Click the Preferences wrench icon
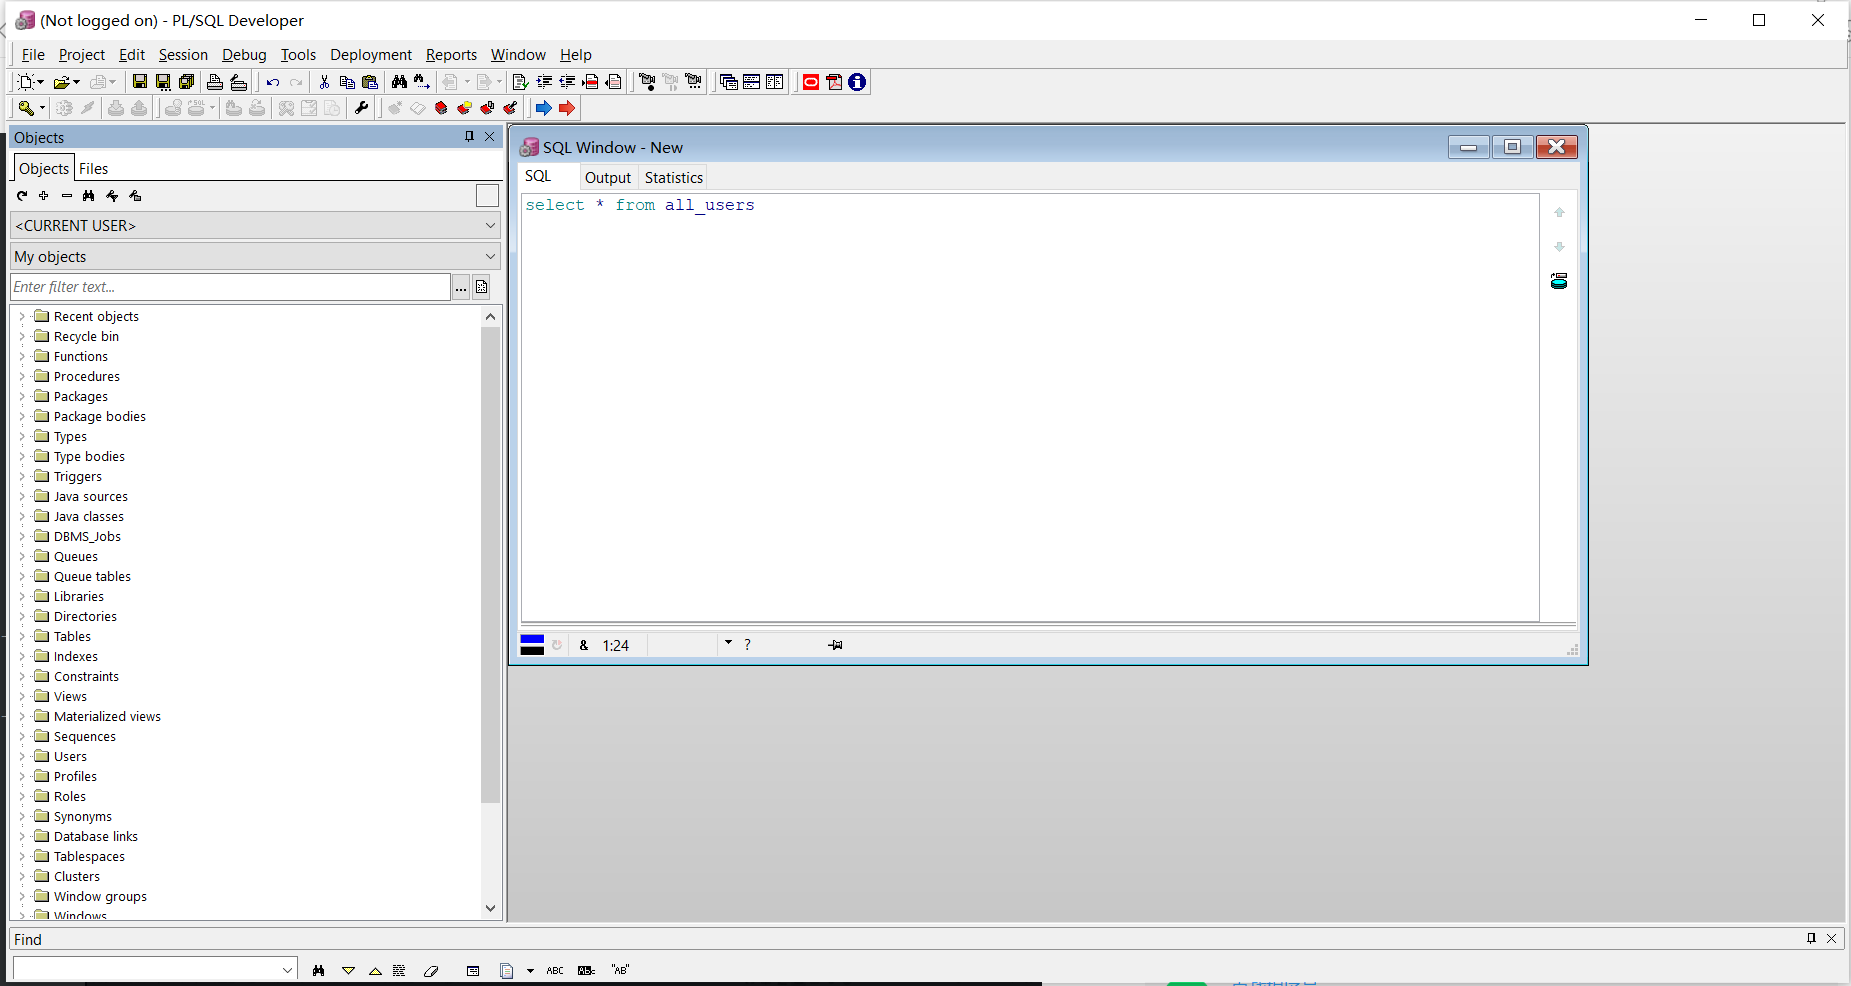Viewport: 1851px width, 986px height. pos(362,108)
